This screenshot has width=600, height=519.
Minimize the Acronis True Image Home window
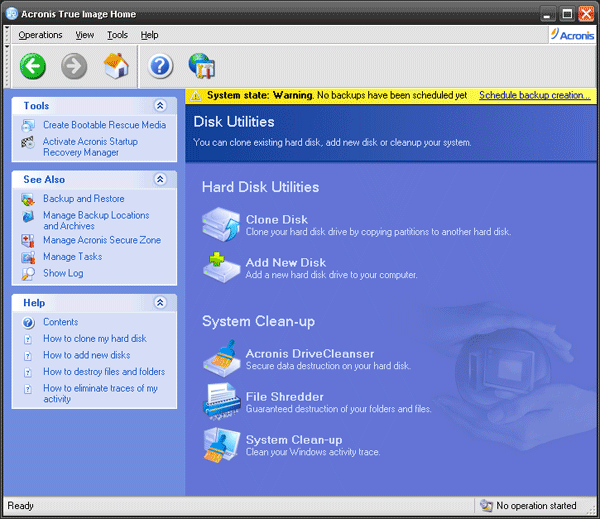click(548, 14)
